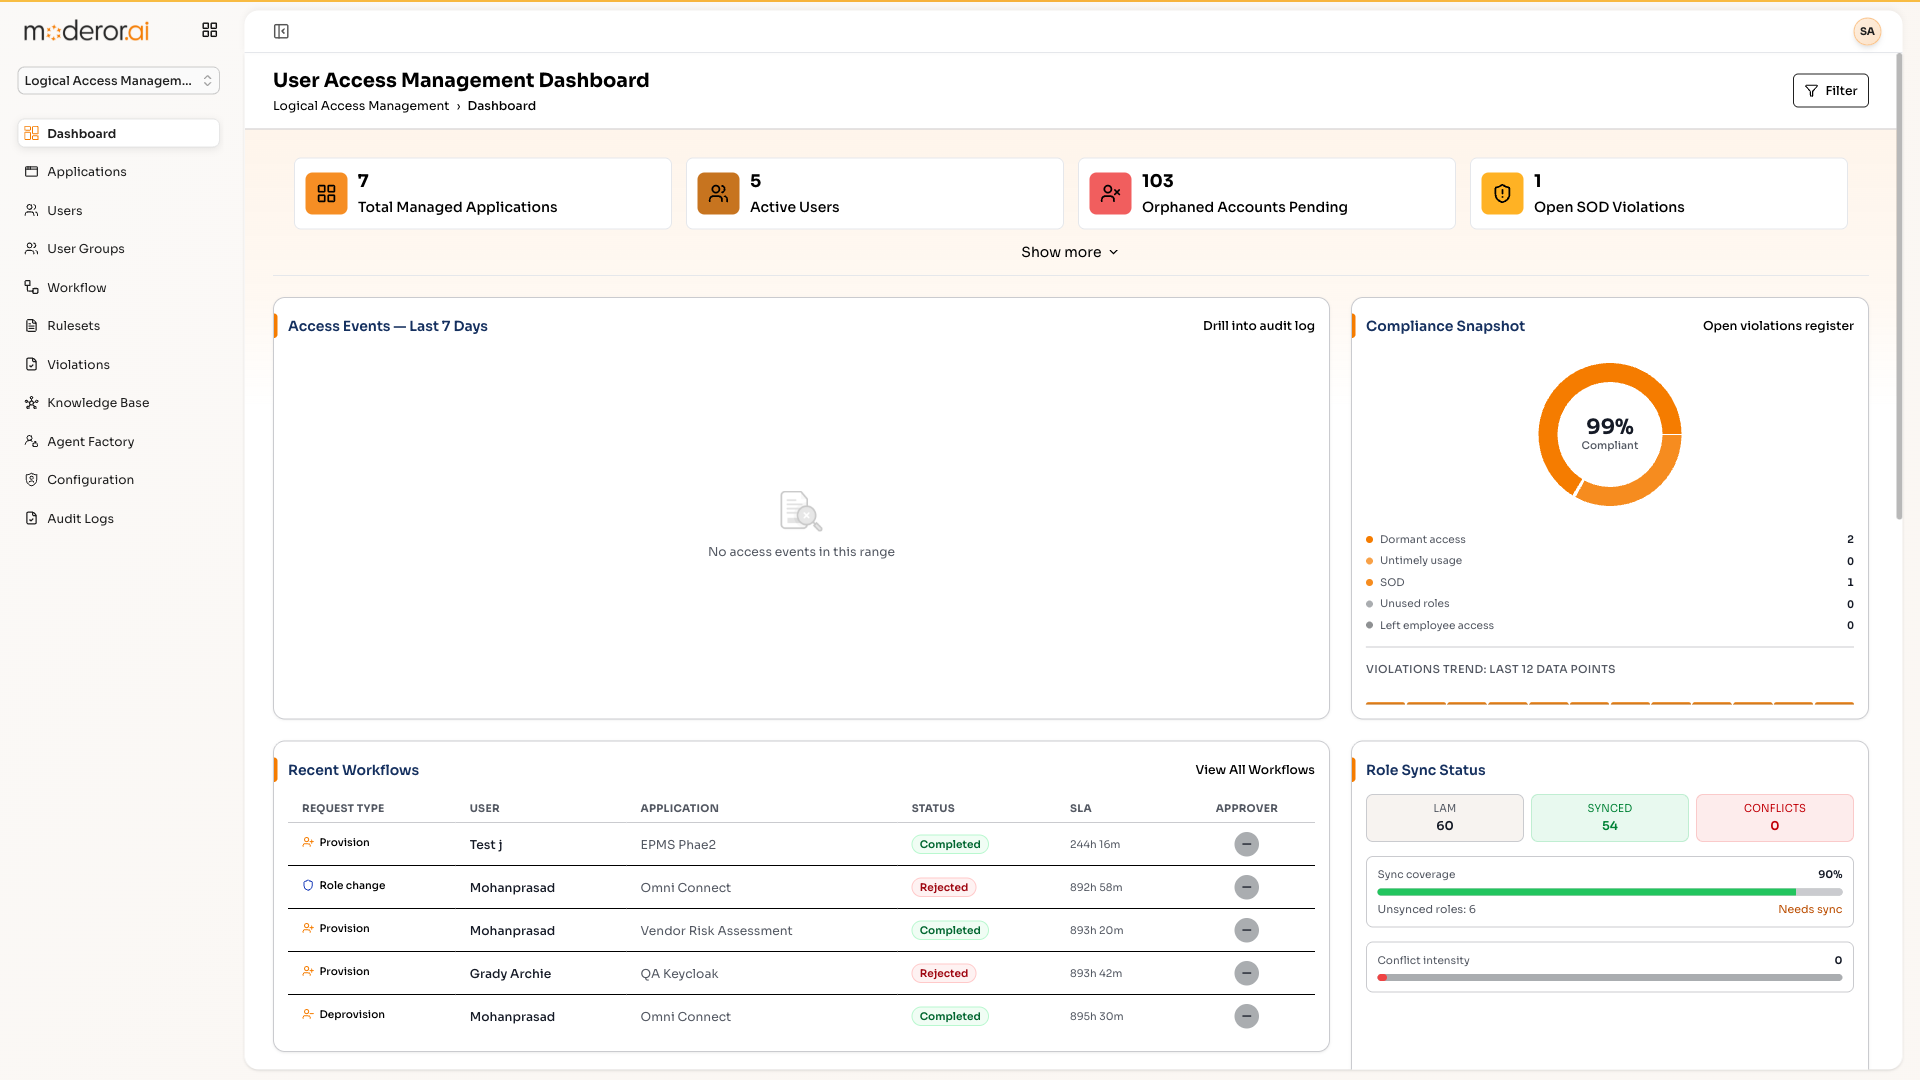Click the SYNCED 54 tile
Image resolution: width=1920 pixels, height=1080 pixels.
(x=1609, y=818)
